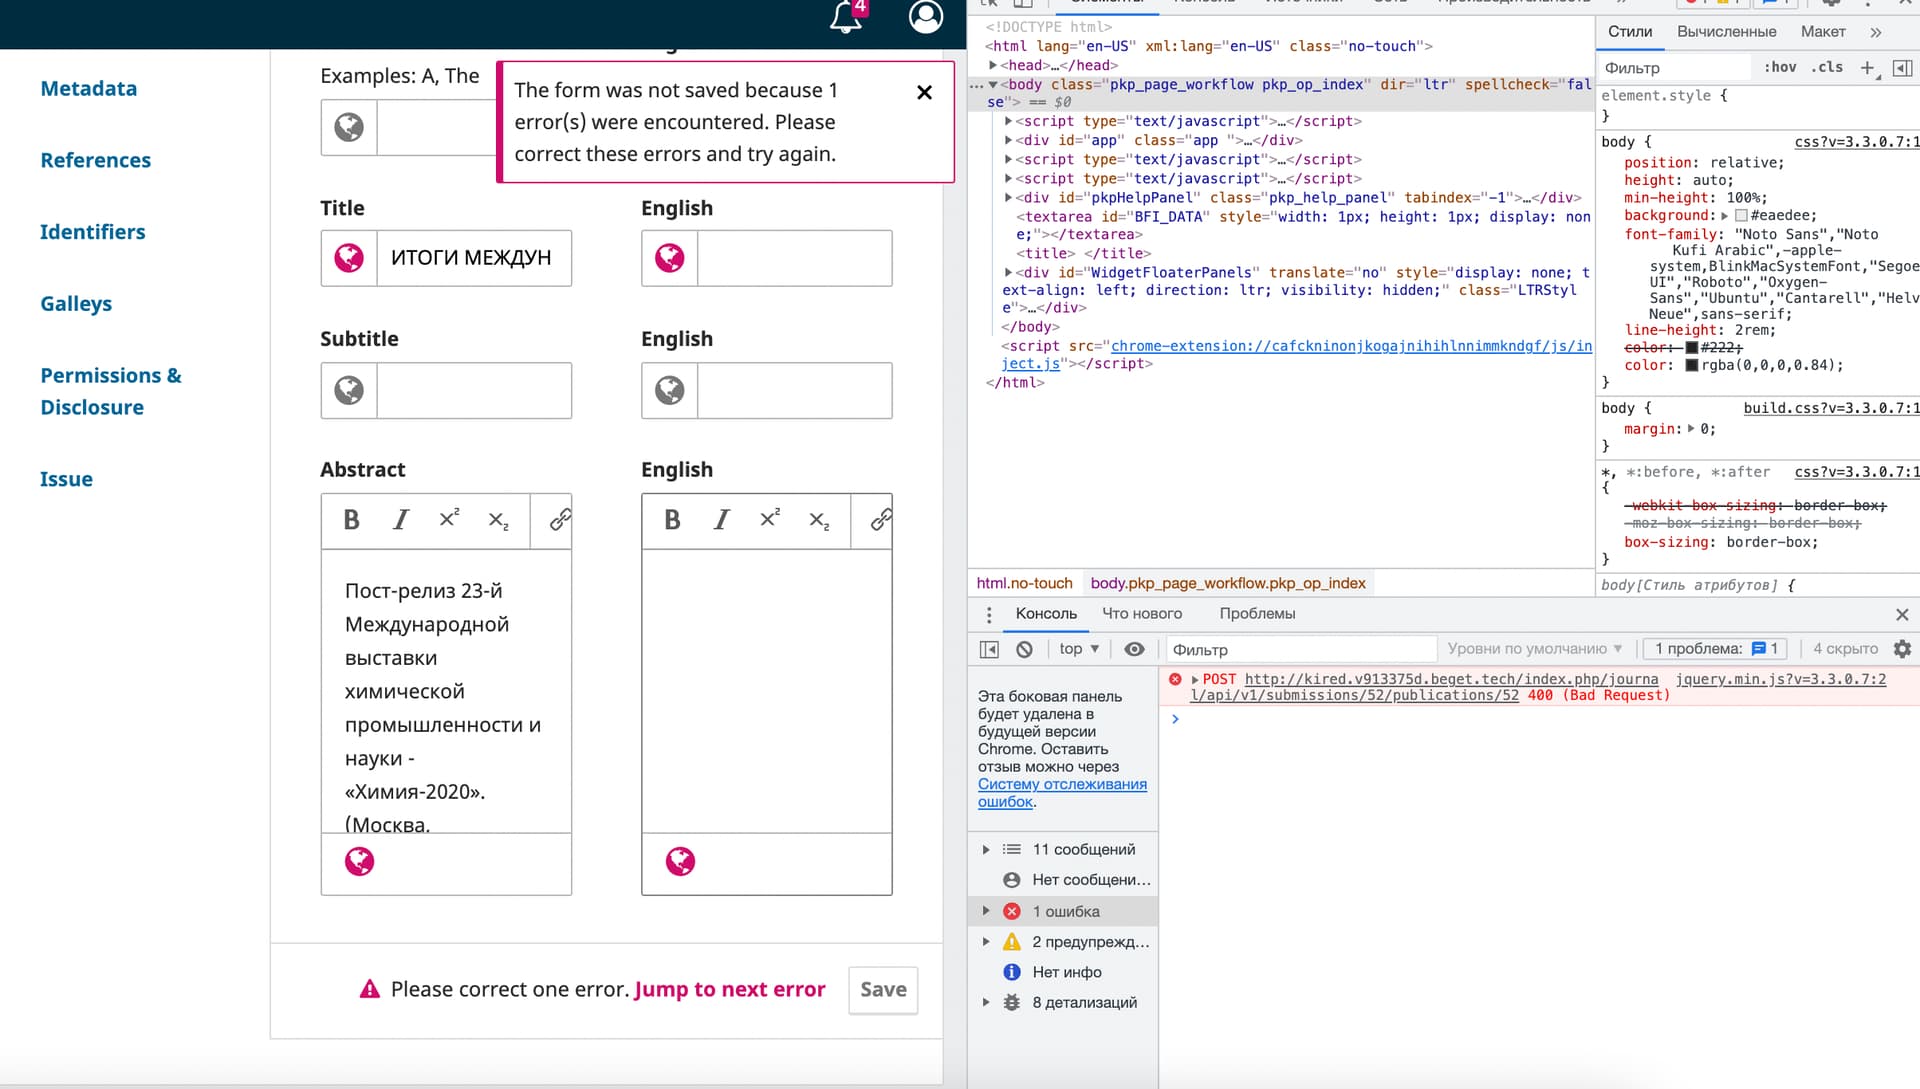Viewport: 1920px width, 1089px height.
Task: Open the drawer three-dot menu
Action: click(x=989, y=614)
